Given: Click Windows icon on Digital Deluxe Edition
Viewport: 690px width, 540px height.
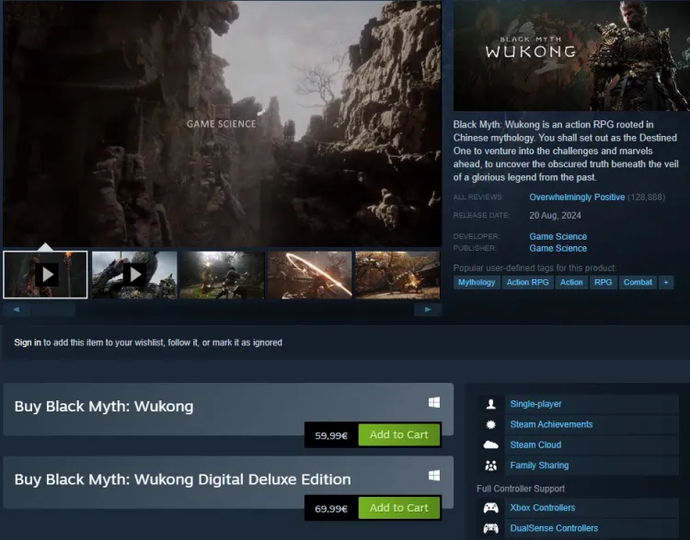Looking at the screenshot, I should [x=434, y=475].
